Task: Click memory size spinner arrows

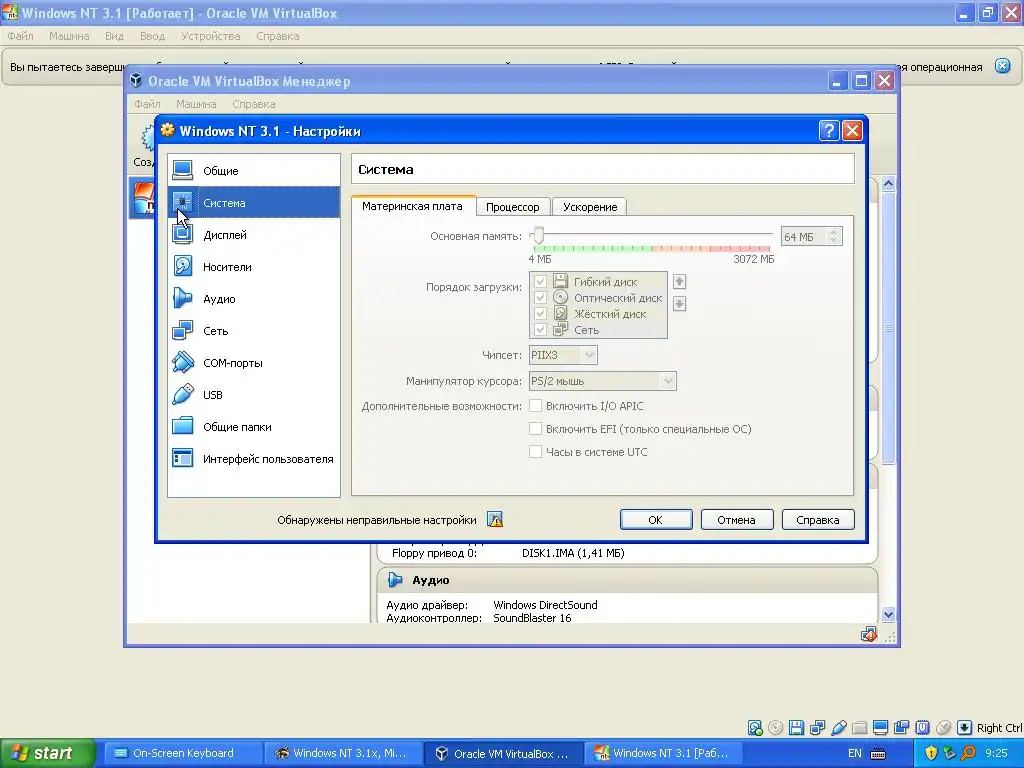Action: (833, 236)
